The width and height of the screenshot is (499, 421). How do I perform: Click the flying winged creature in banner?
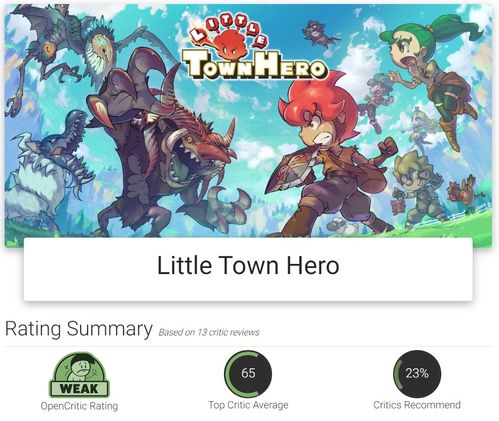point(67,50)
